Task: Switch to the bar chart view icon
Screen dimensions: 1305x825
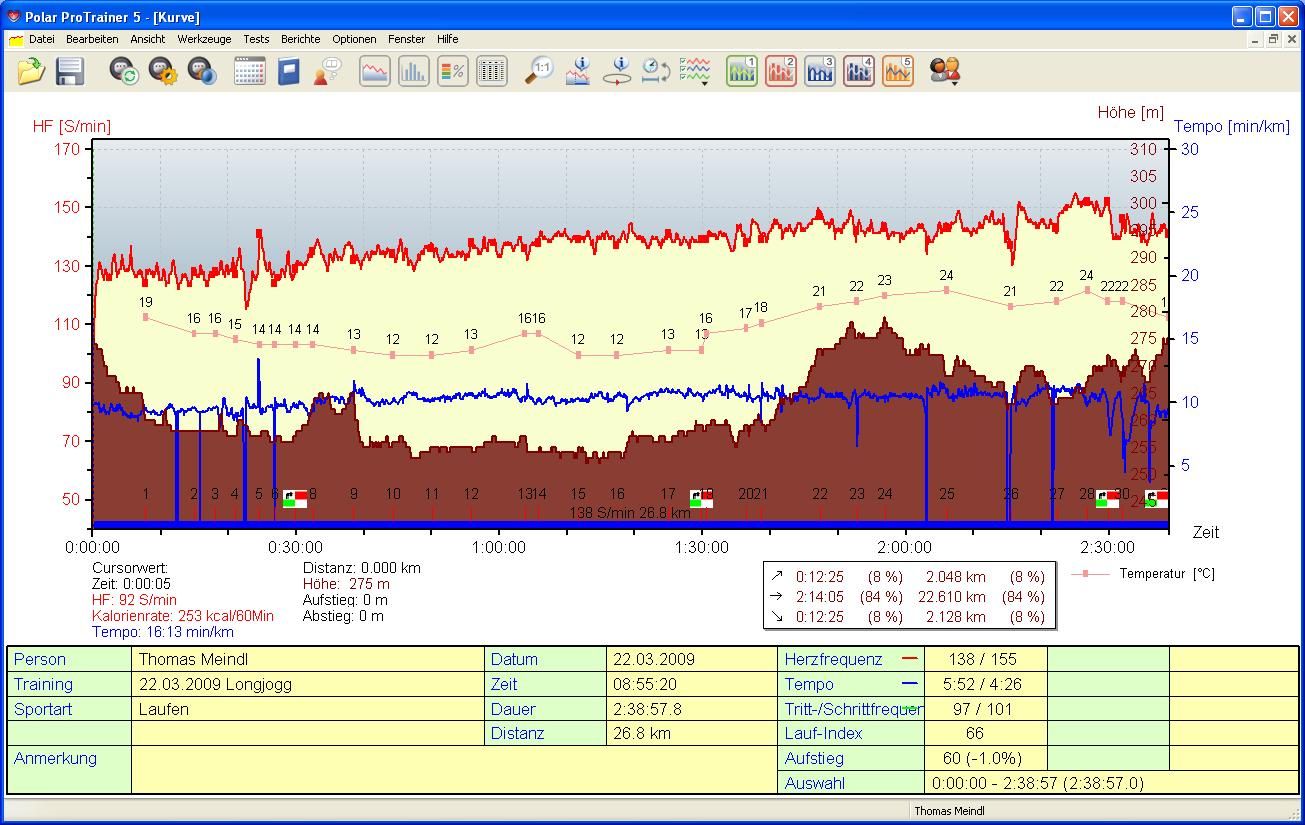Action: 414,71
